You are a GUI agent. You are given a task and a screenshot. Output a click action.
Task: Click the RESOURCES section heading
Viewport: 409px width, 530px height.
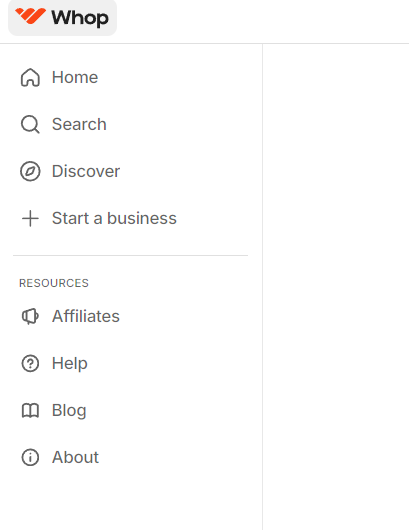(54, 283)
